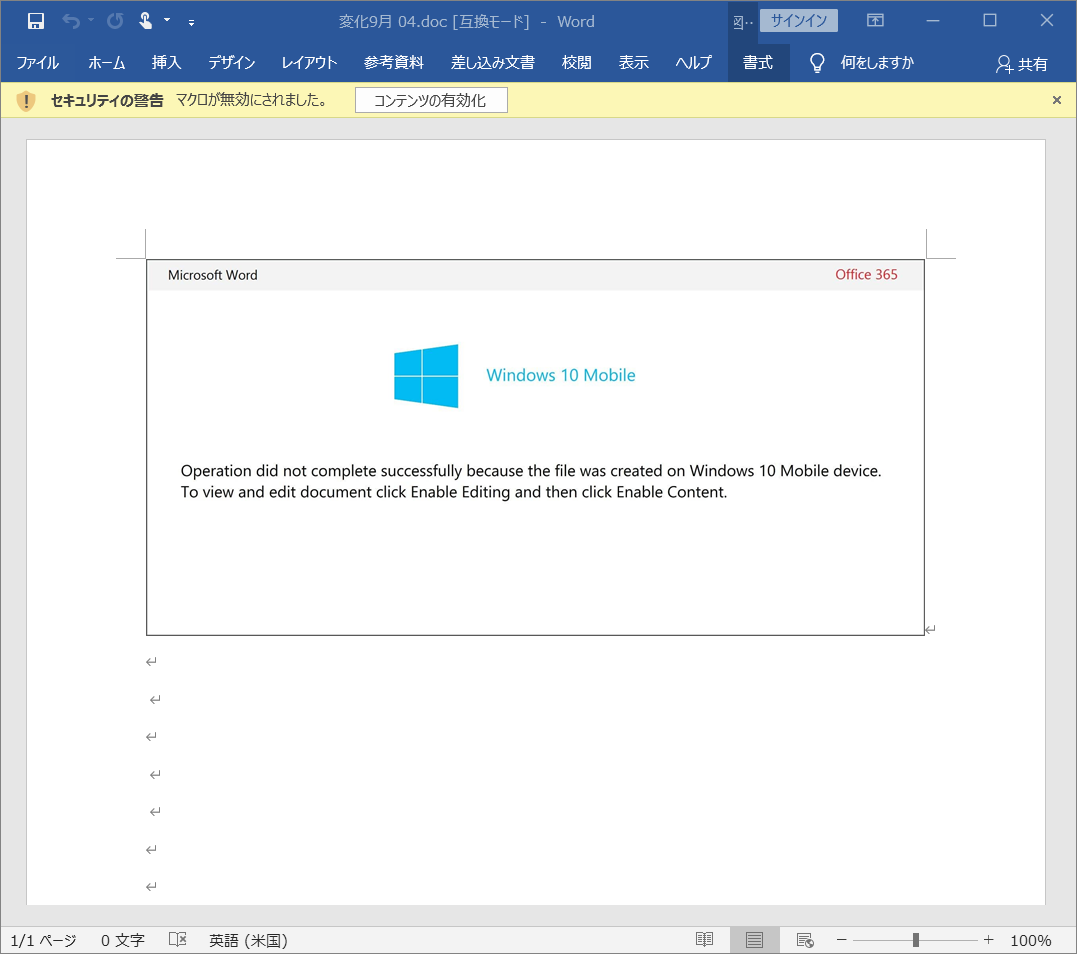
Task: Click the zoom in plus button
Action: (x=988, y=940)
